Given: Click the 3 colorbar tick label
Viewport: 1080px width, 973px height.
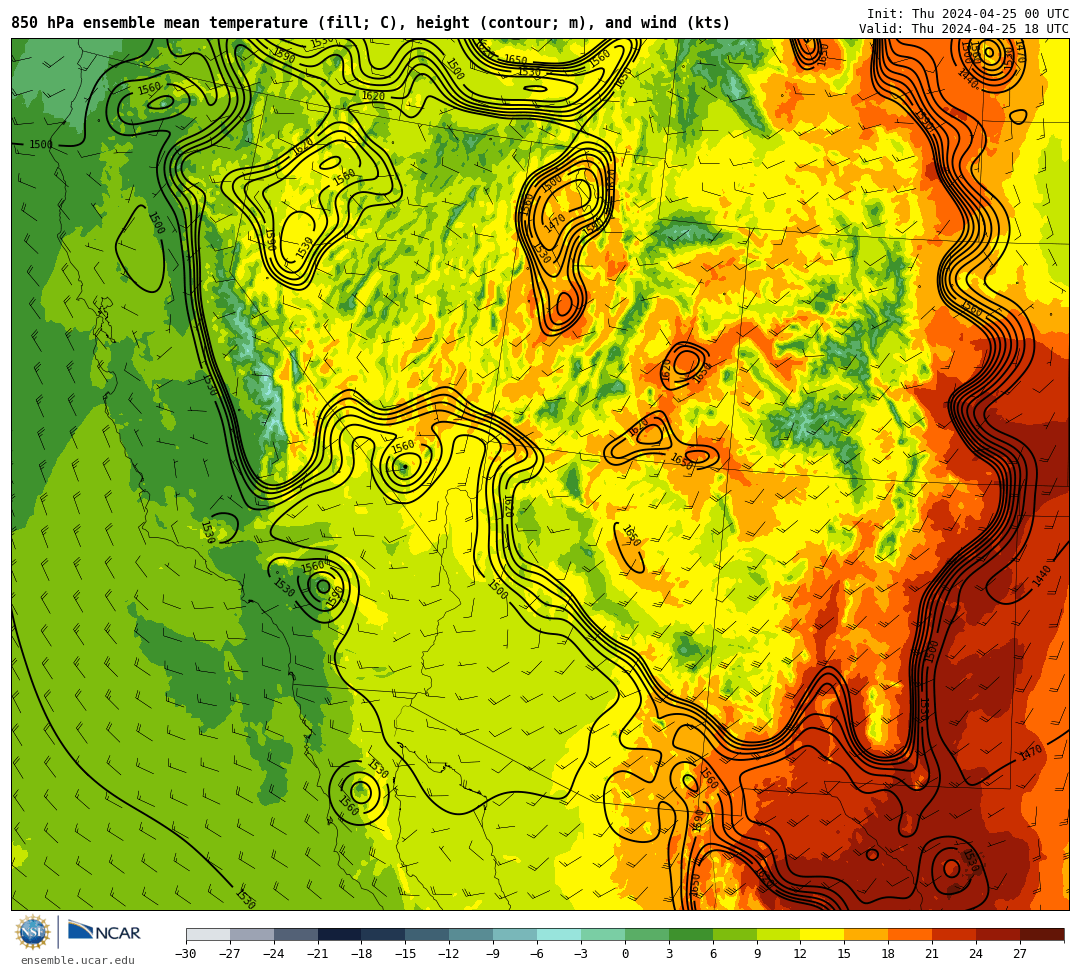Looking at the screenshot, I should pyautogui.click(x=669, y=954).
